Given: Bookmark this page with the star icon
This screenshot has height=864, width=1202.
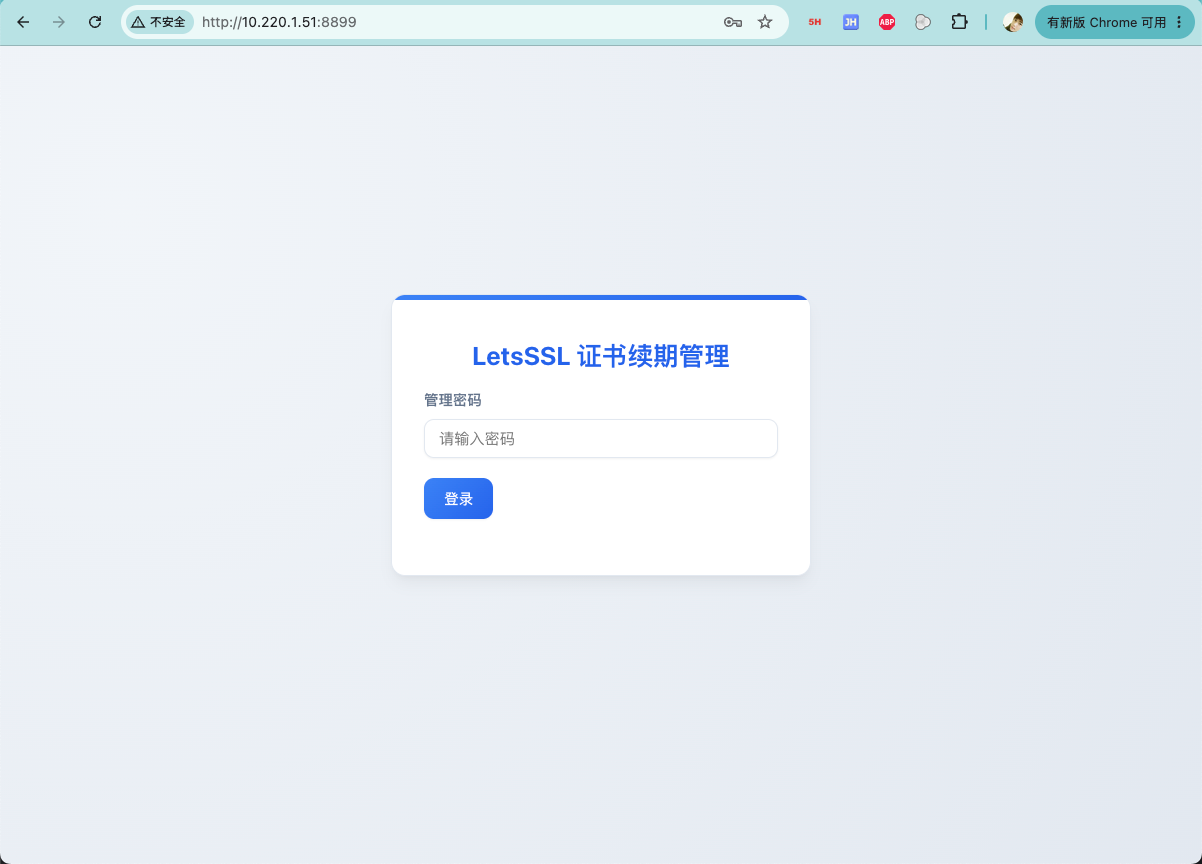Looking at the screenshot, I should pos(765,22).
